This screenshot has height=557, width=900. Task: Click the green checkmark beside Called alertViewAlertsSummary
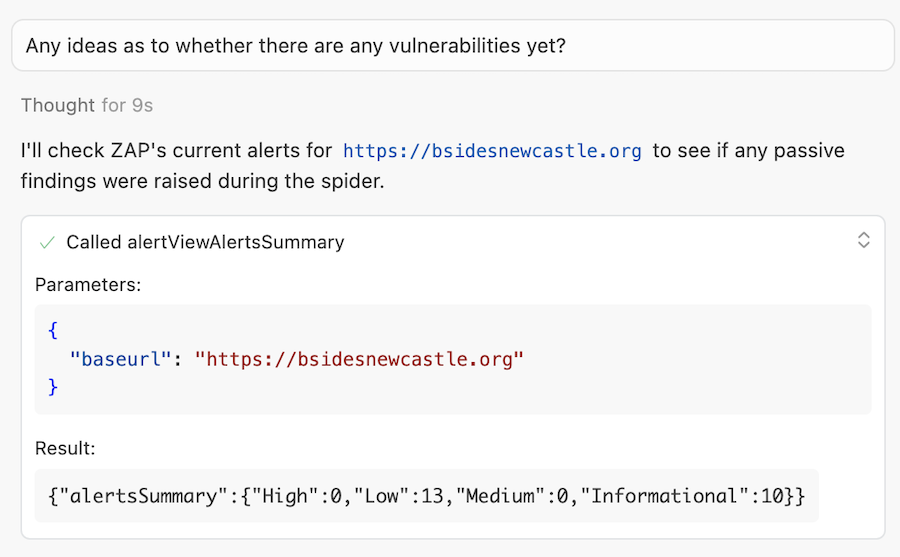tap(46, 242)
